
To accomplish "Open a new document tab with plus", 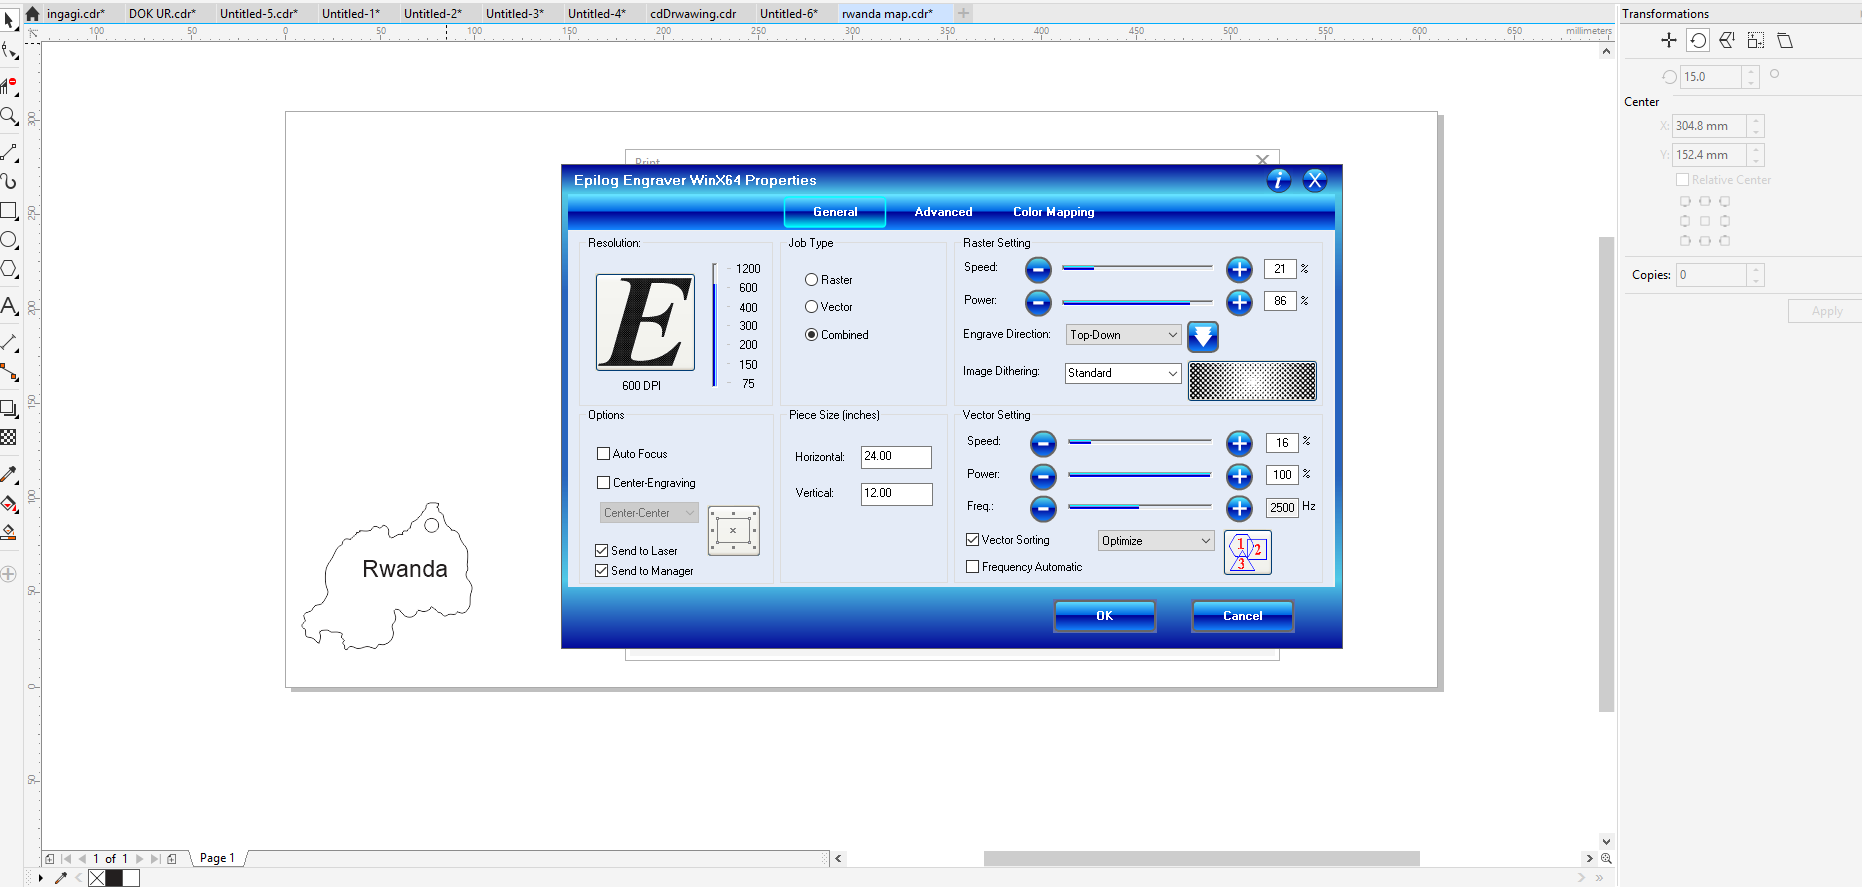I will (x=963, y=13).
